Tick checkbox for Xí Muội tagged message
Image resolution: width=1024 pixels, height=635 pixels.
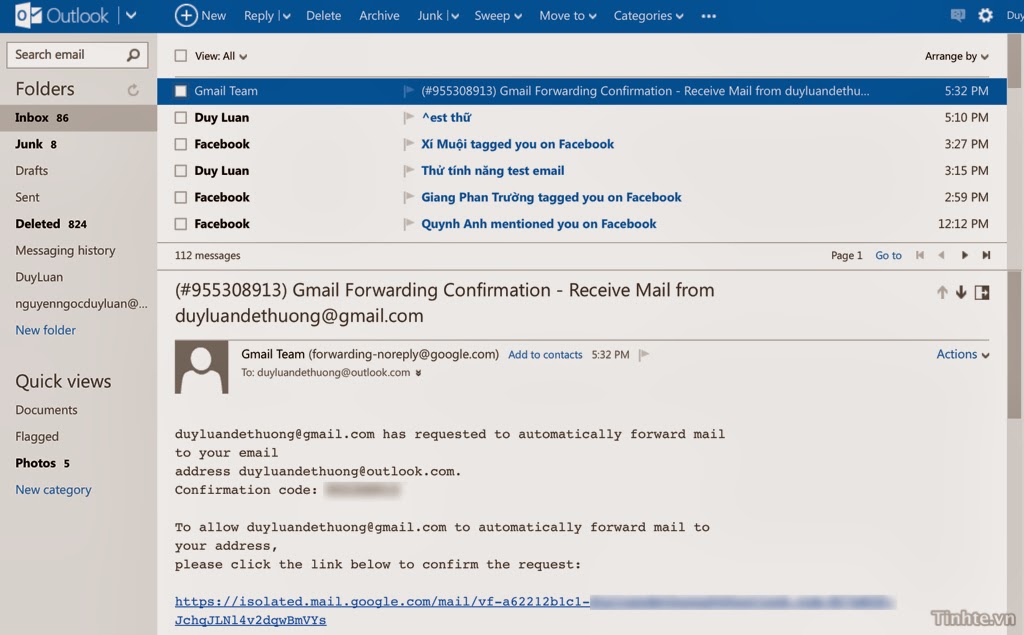coord(180,144)
